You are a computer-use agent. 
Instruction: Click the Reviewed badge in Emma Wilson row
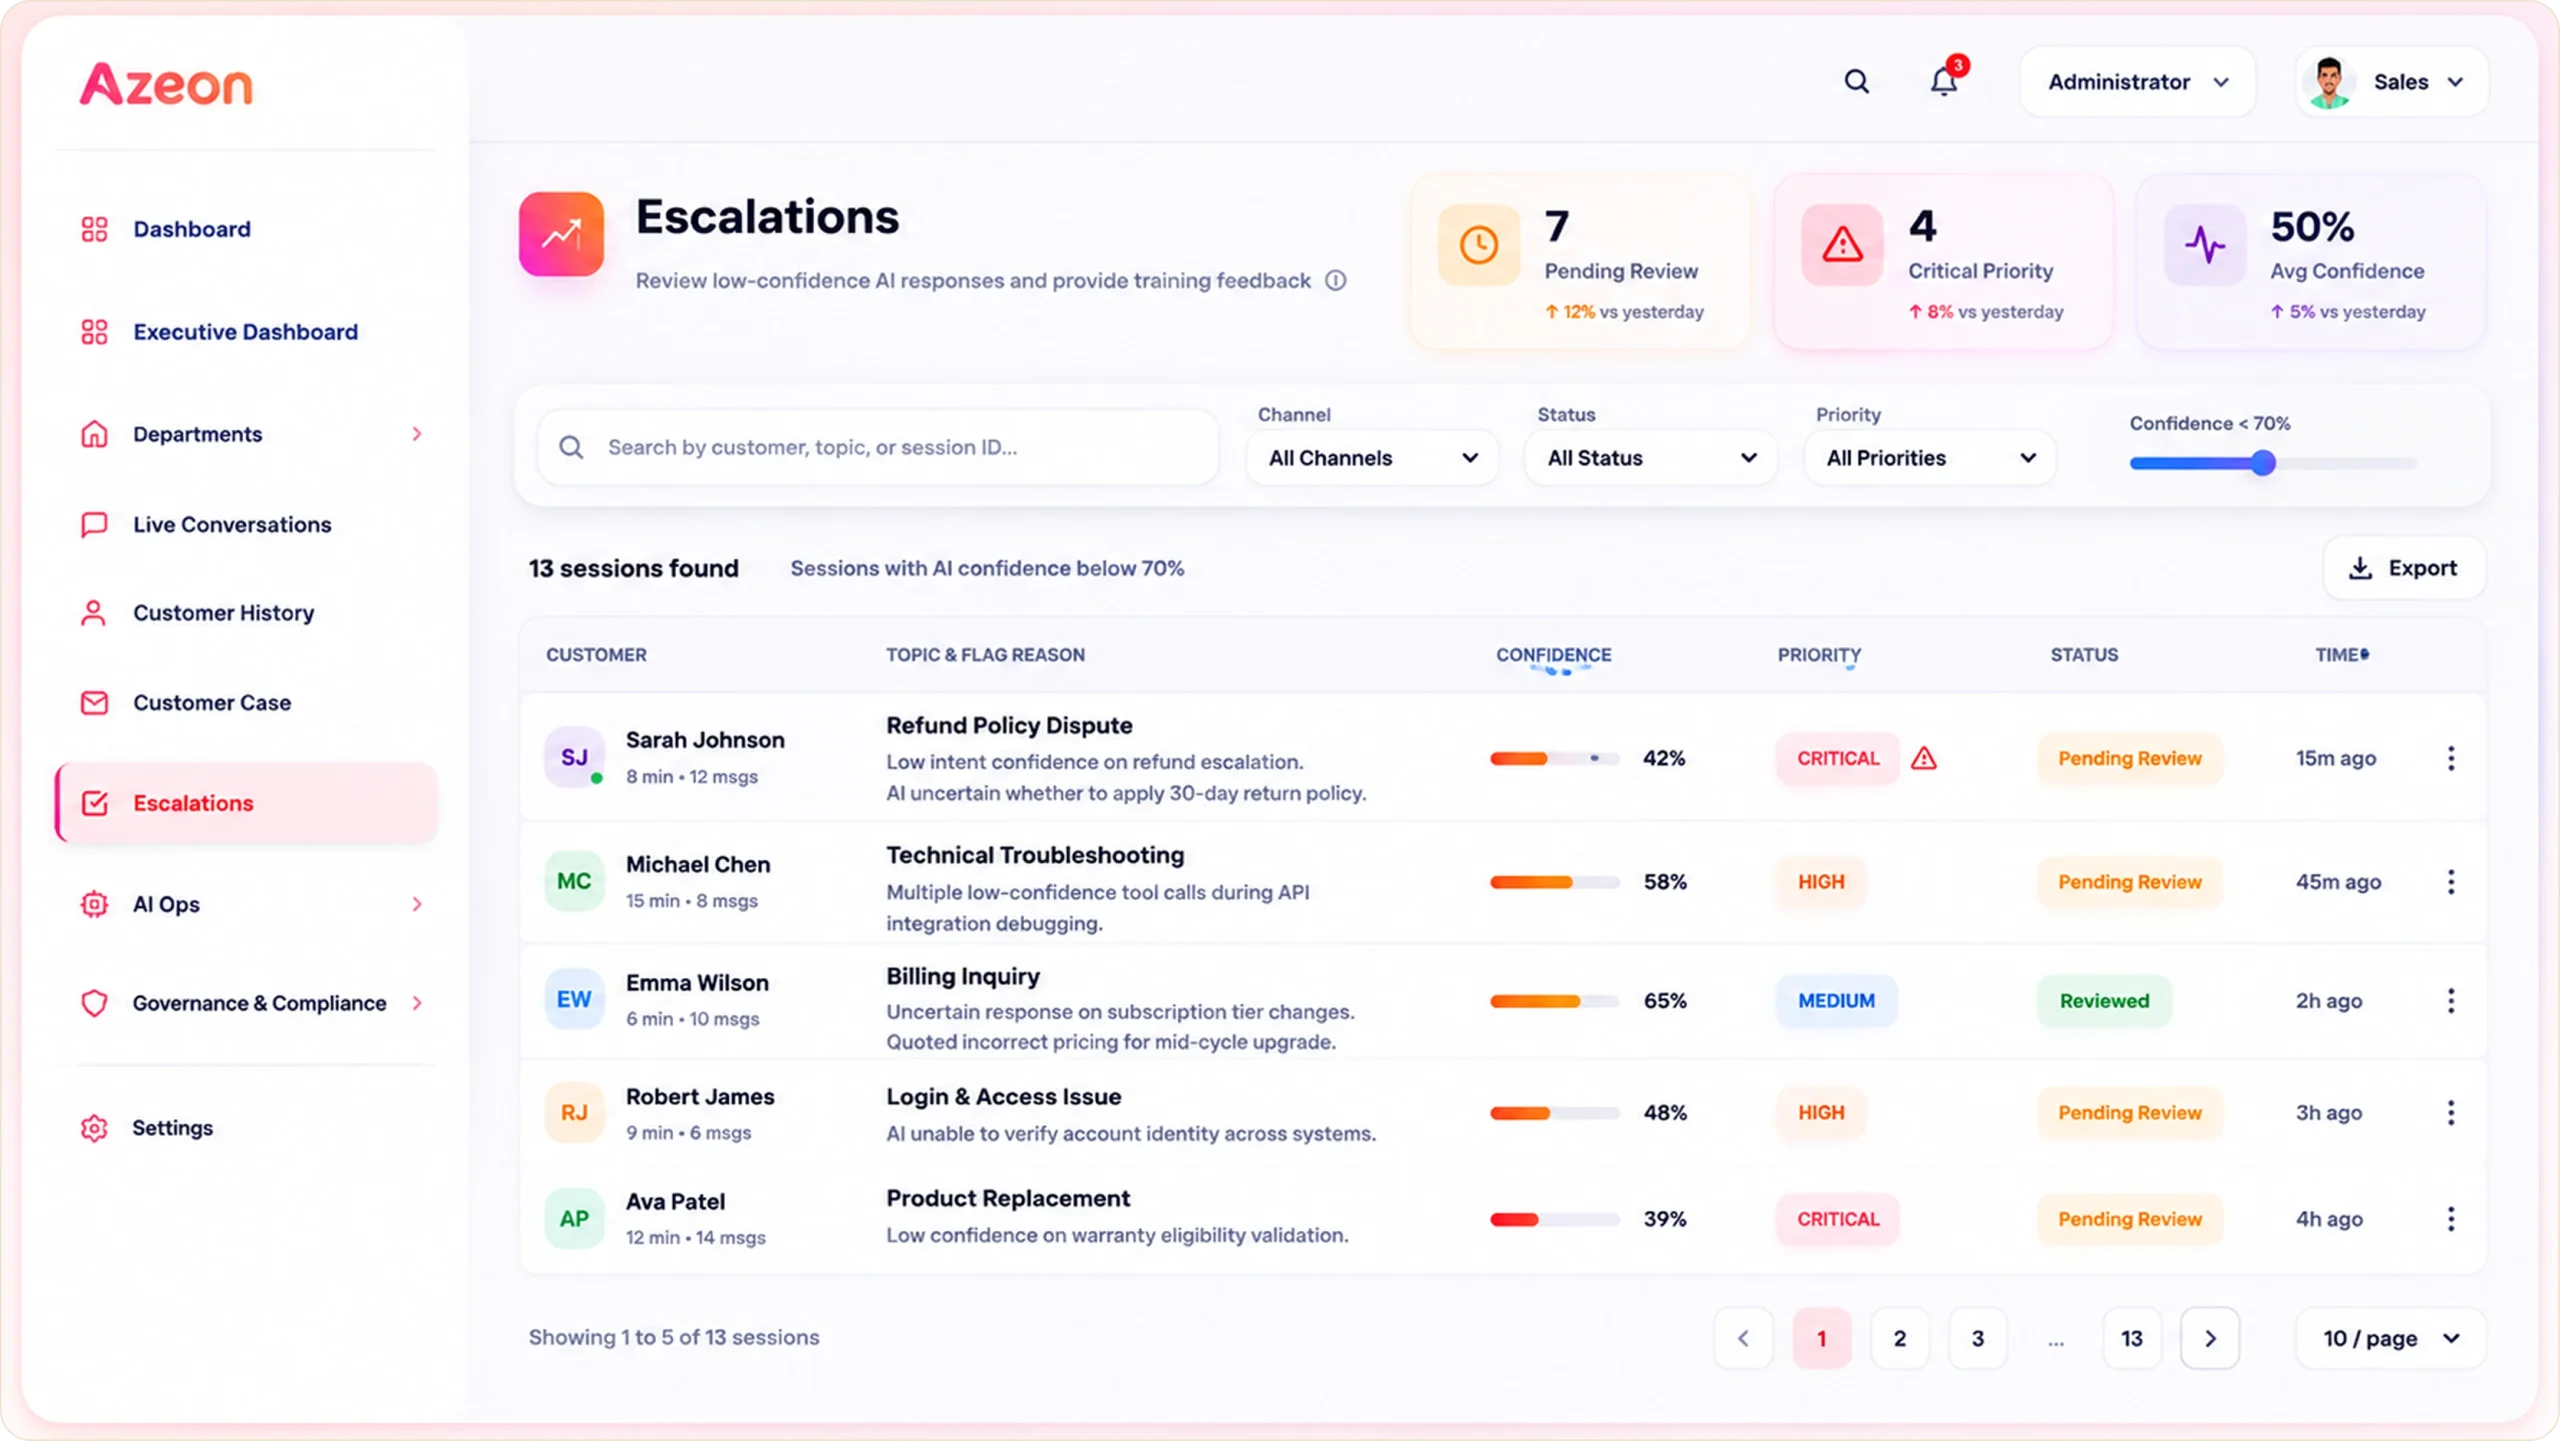[x=2104, y=1000]
